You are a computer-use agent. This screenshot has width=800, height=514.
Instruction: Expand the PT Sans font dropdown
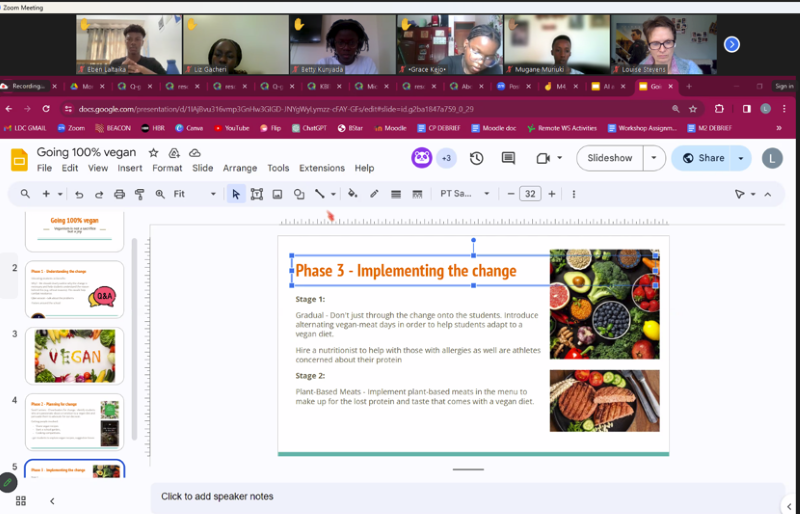[x=487, y=194]
